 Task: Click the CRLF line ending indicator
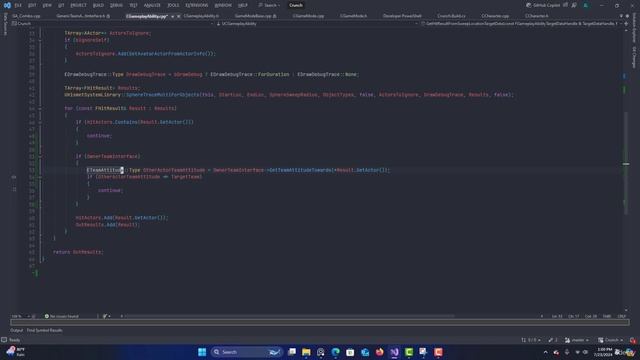click(621, 316)
